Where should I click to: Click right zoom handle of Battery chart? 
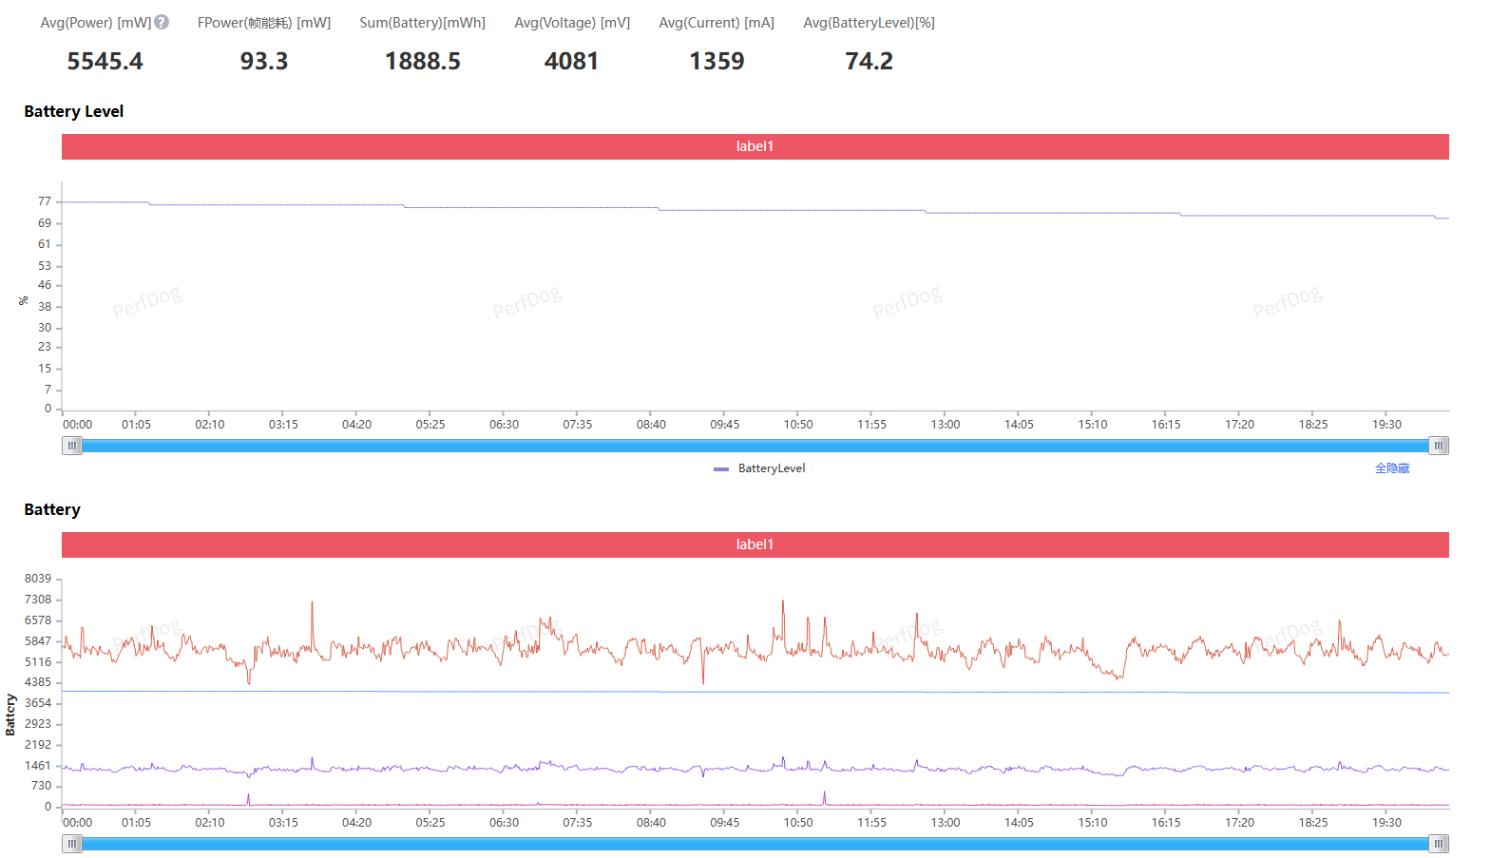coord(1438,844)
